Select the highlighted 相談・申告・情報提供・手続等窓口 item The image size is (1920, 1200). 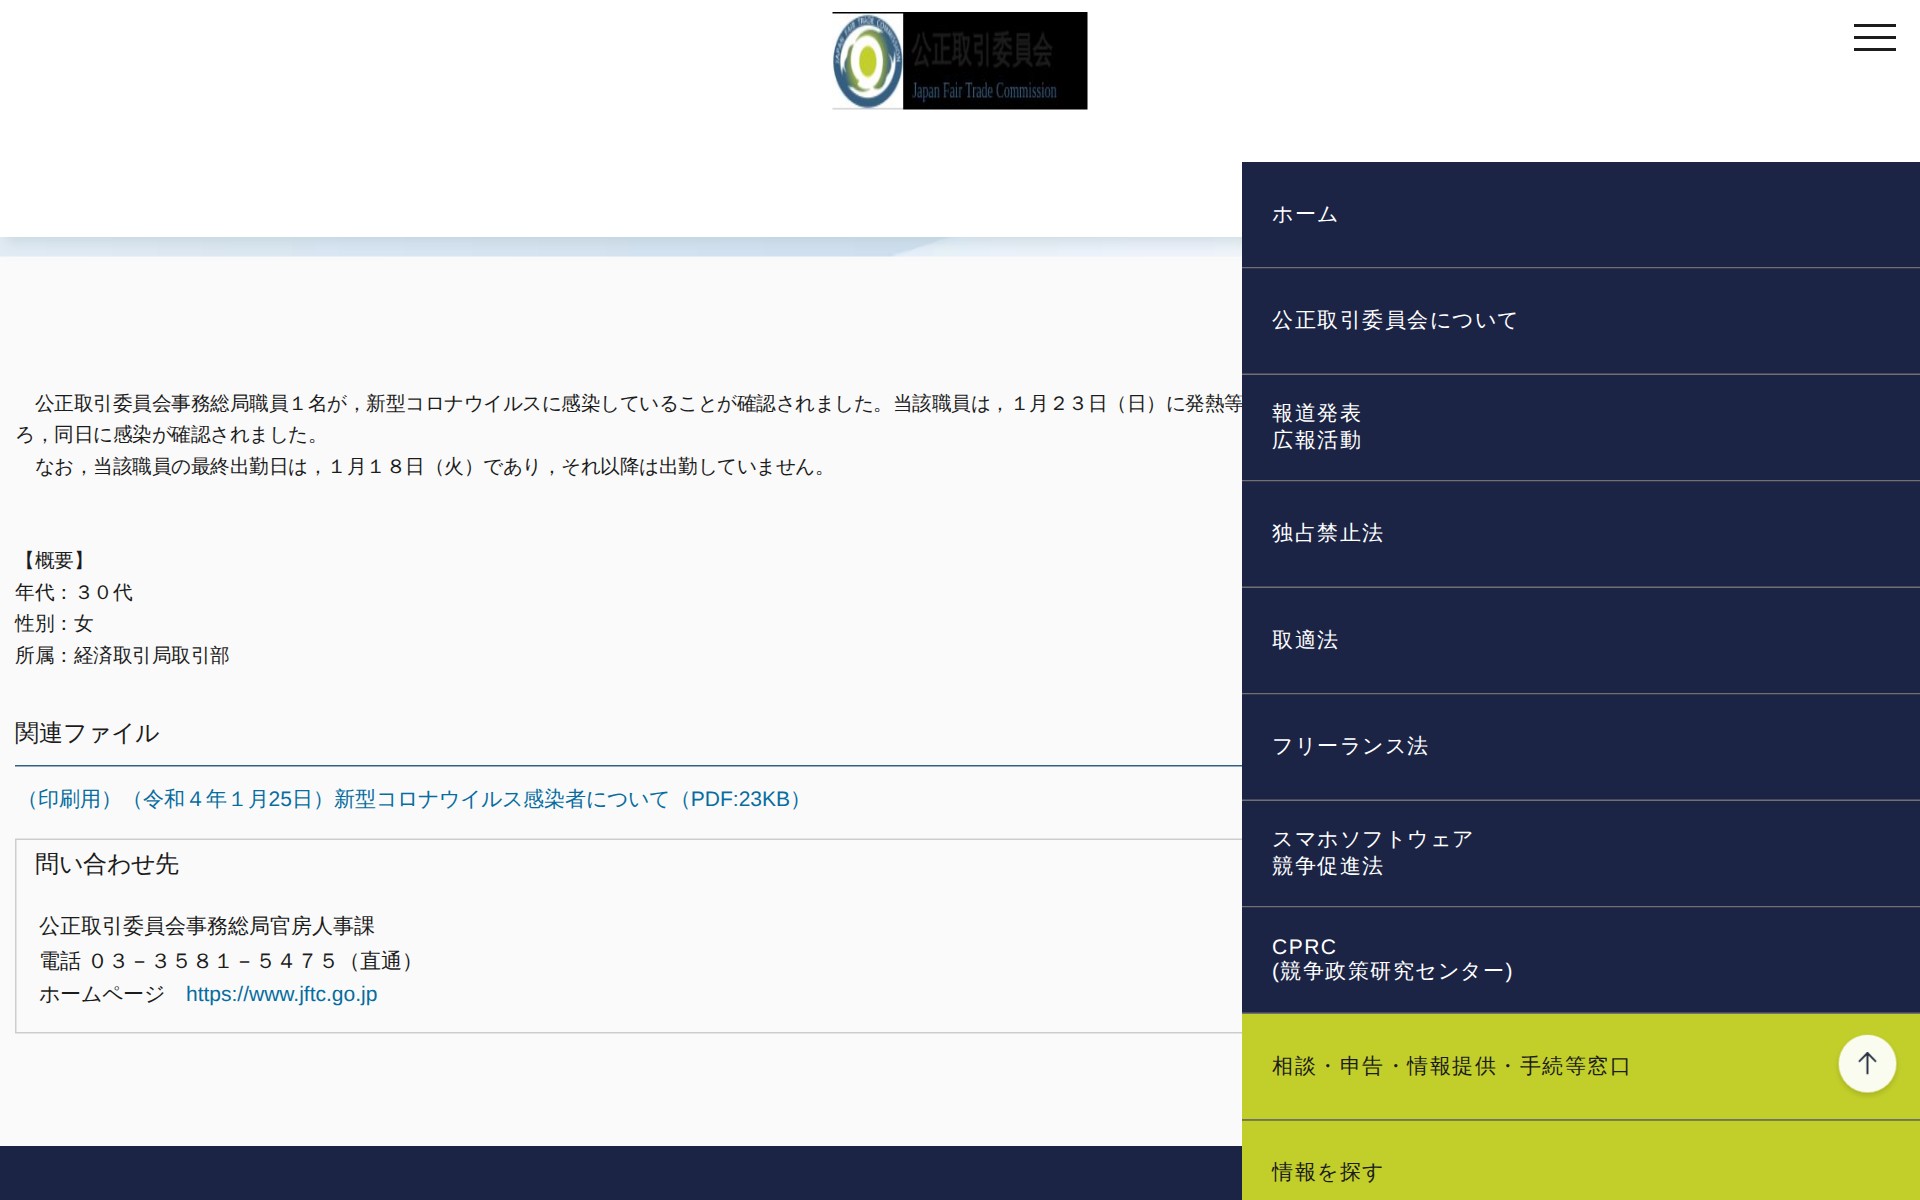pyautogui.click(x=1448, y=1066)
